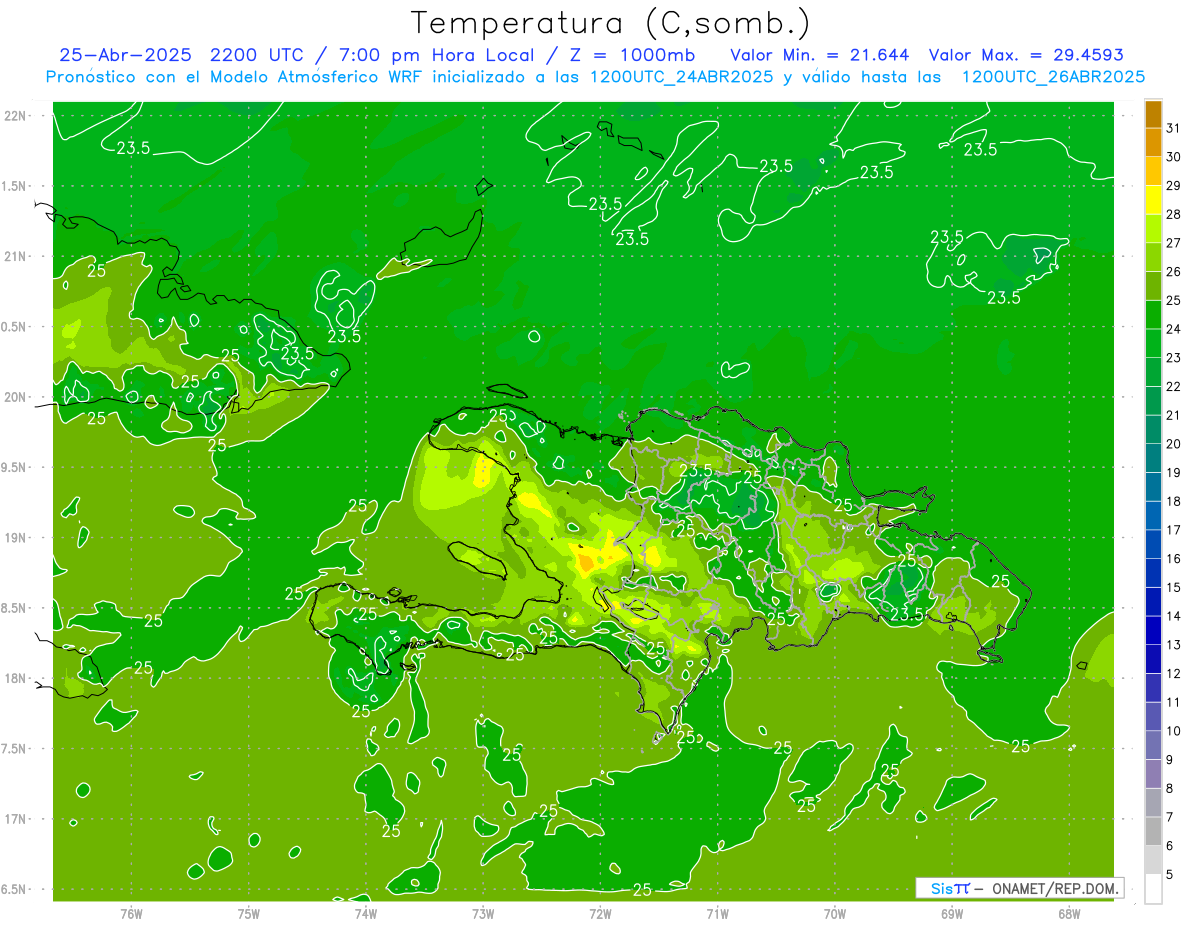Click the 'ONAMET/REP.DOM.' credit label

coord(1053,888)
